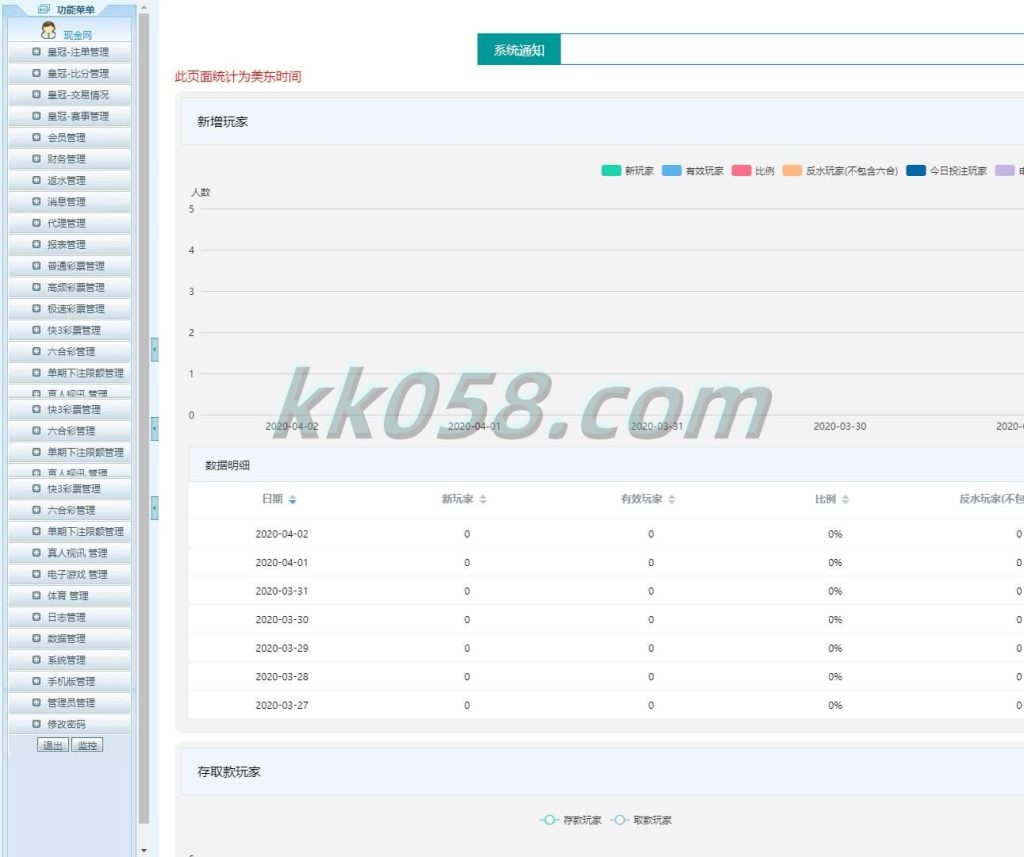The image size is (1024, 857).
Task: Click the plus icon next to 日志管理
Action: coord(37,617)
